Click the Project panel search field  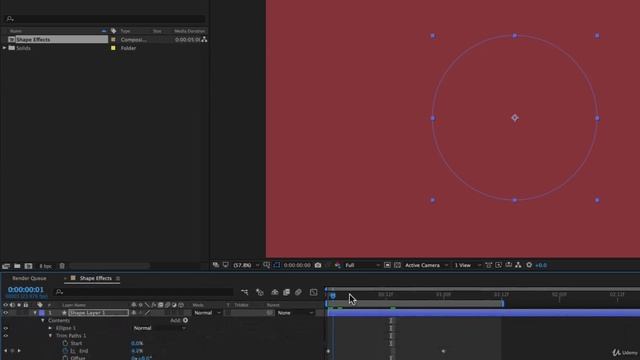(105, 19)
